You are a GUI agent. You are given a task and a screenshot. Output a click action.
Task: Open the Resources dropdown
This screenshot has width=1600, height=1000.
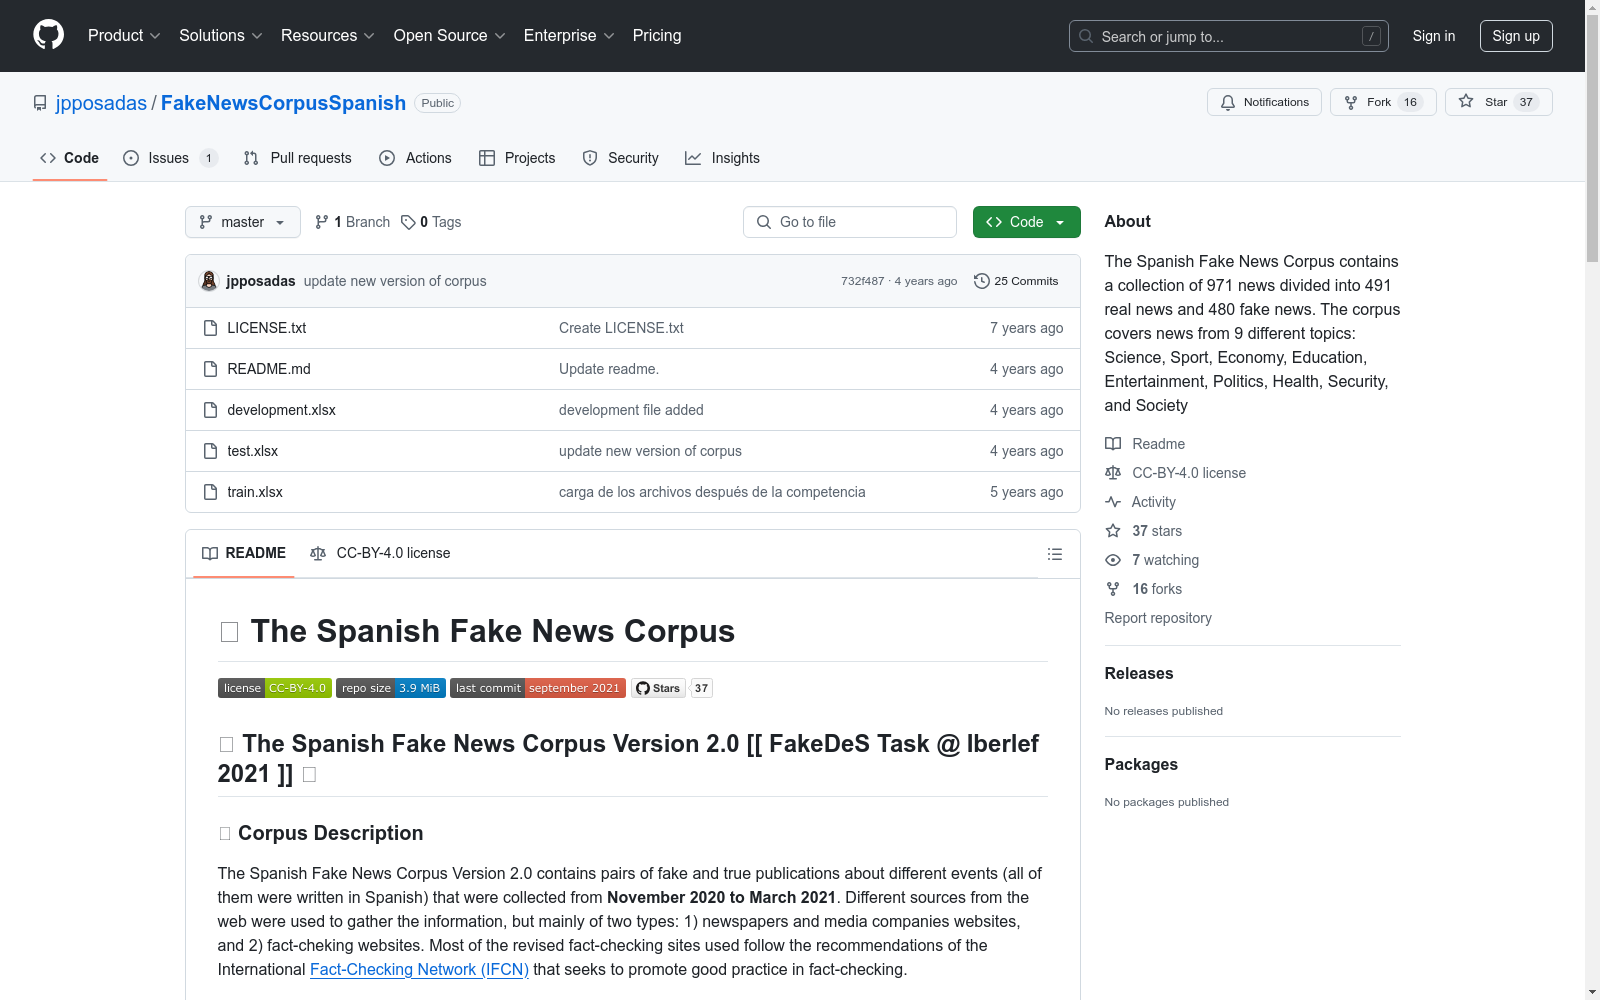click(x=328, y=36)
